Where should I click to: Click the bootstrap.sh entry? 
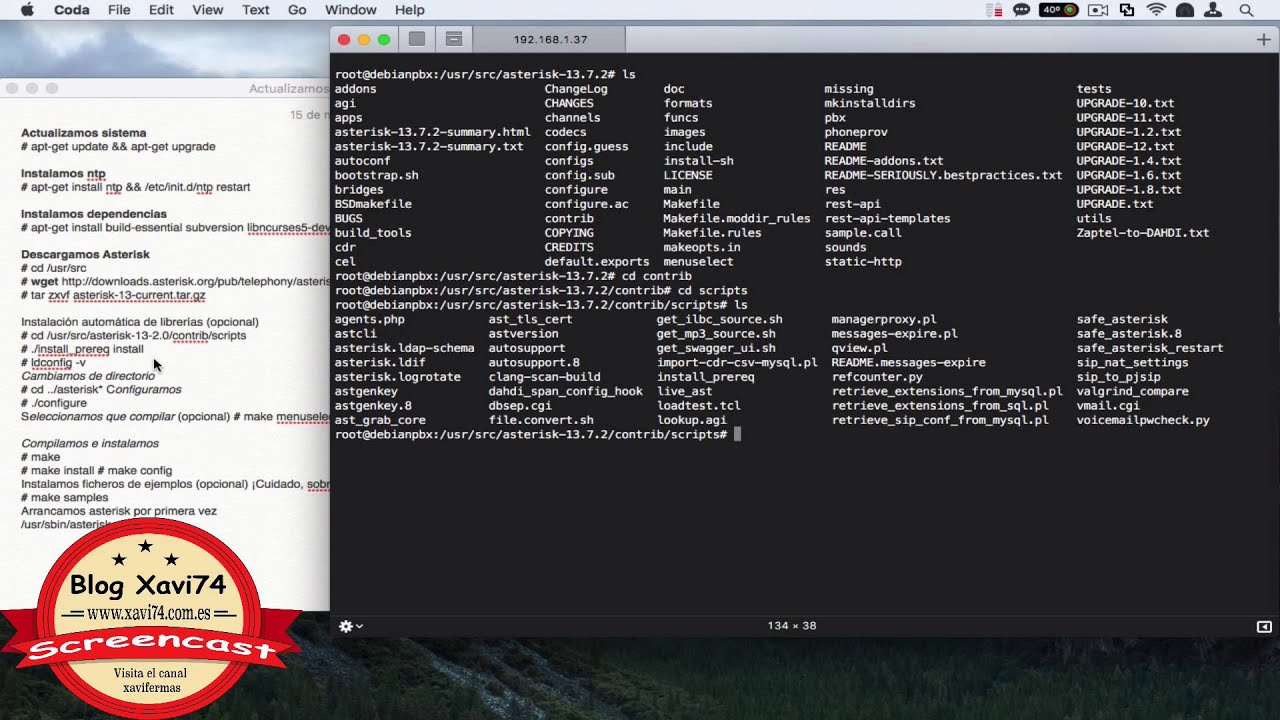377,175
